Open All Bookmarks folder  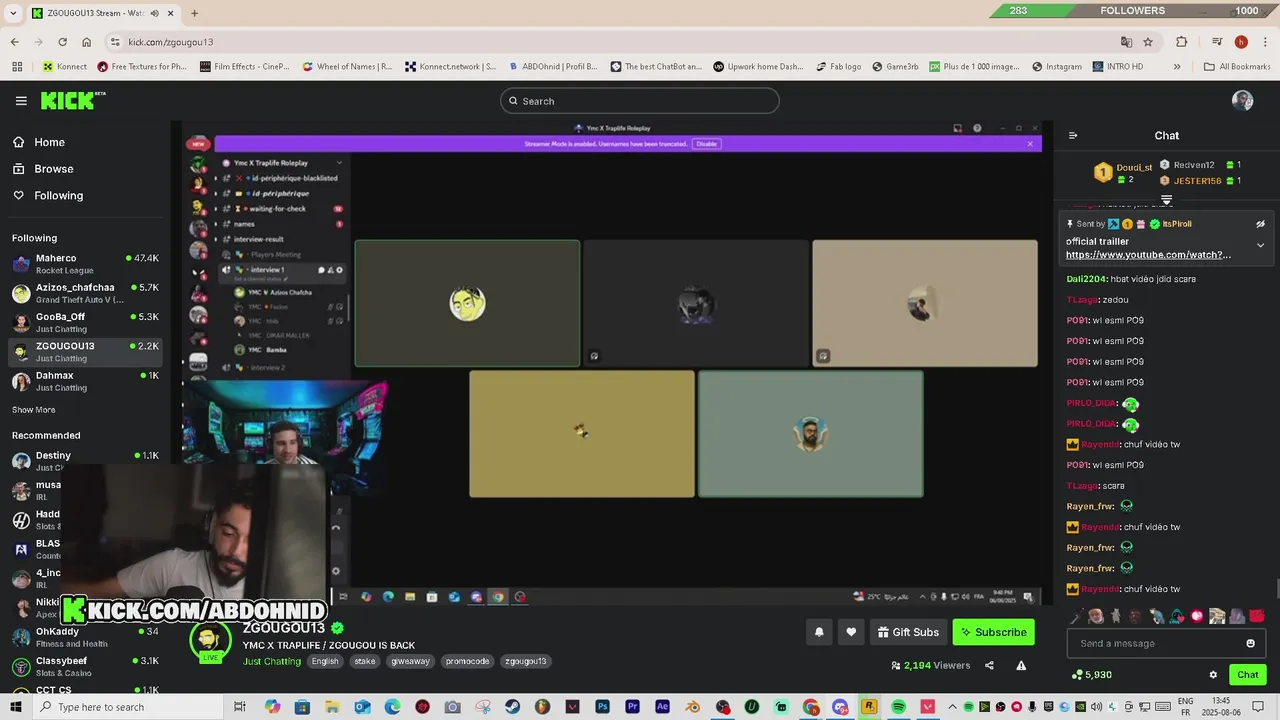click(1237, 67)
